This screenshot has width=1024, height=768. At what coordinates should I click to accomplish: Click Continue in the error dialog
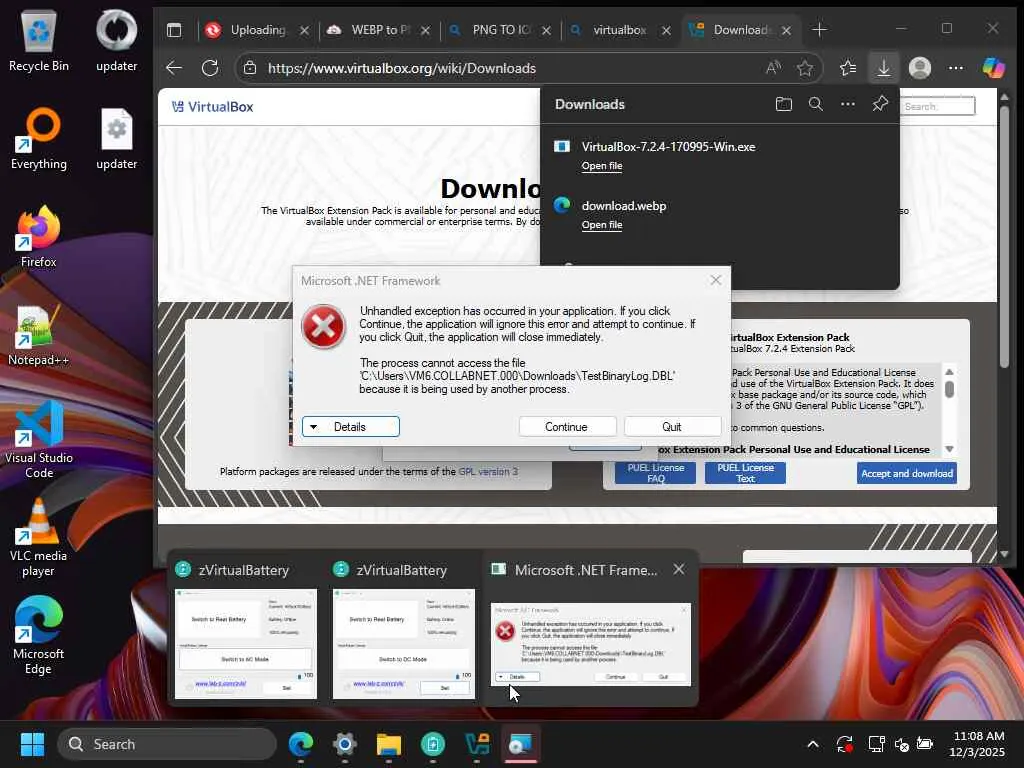(567, 426)
